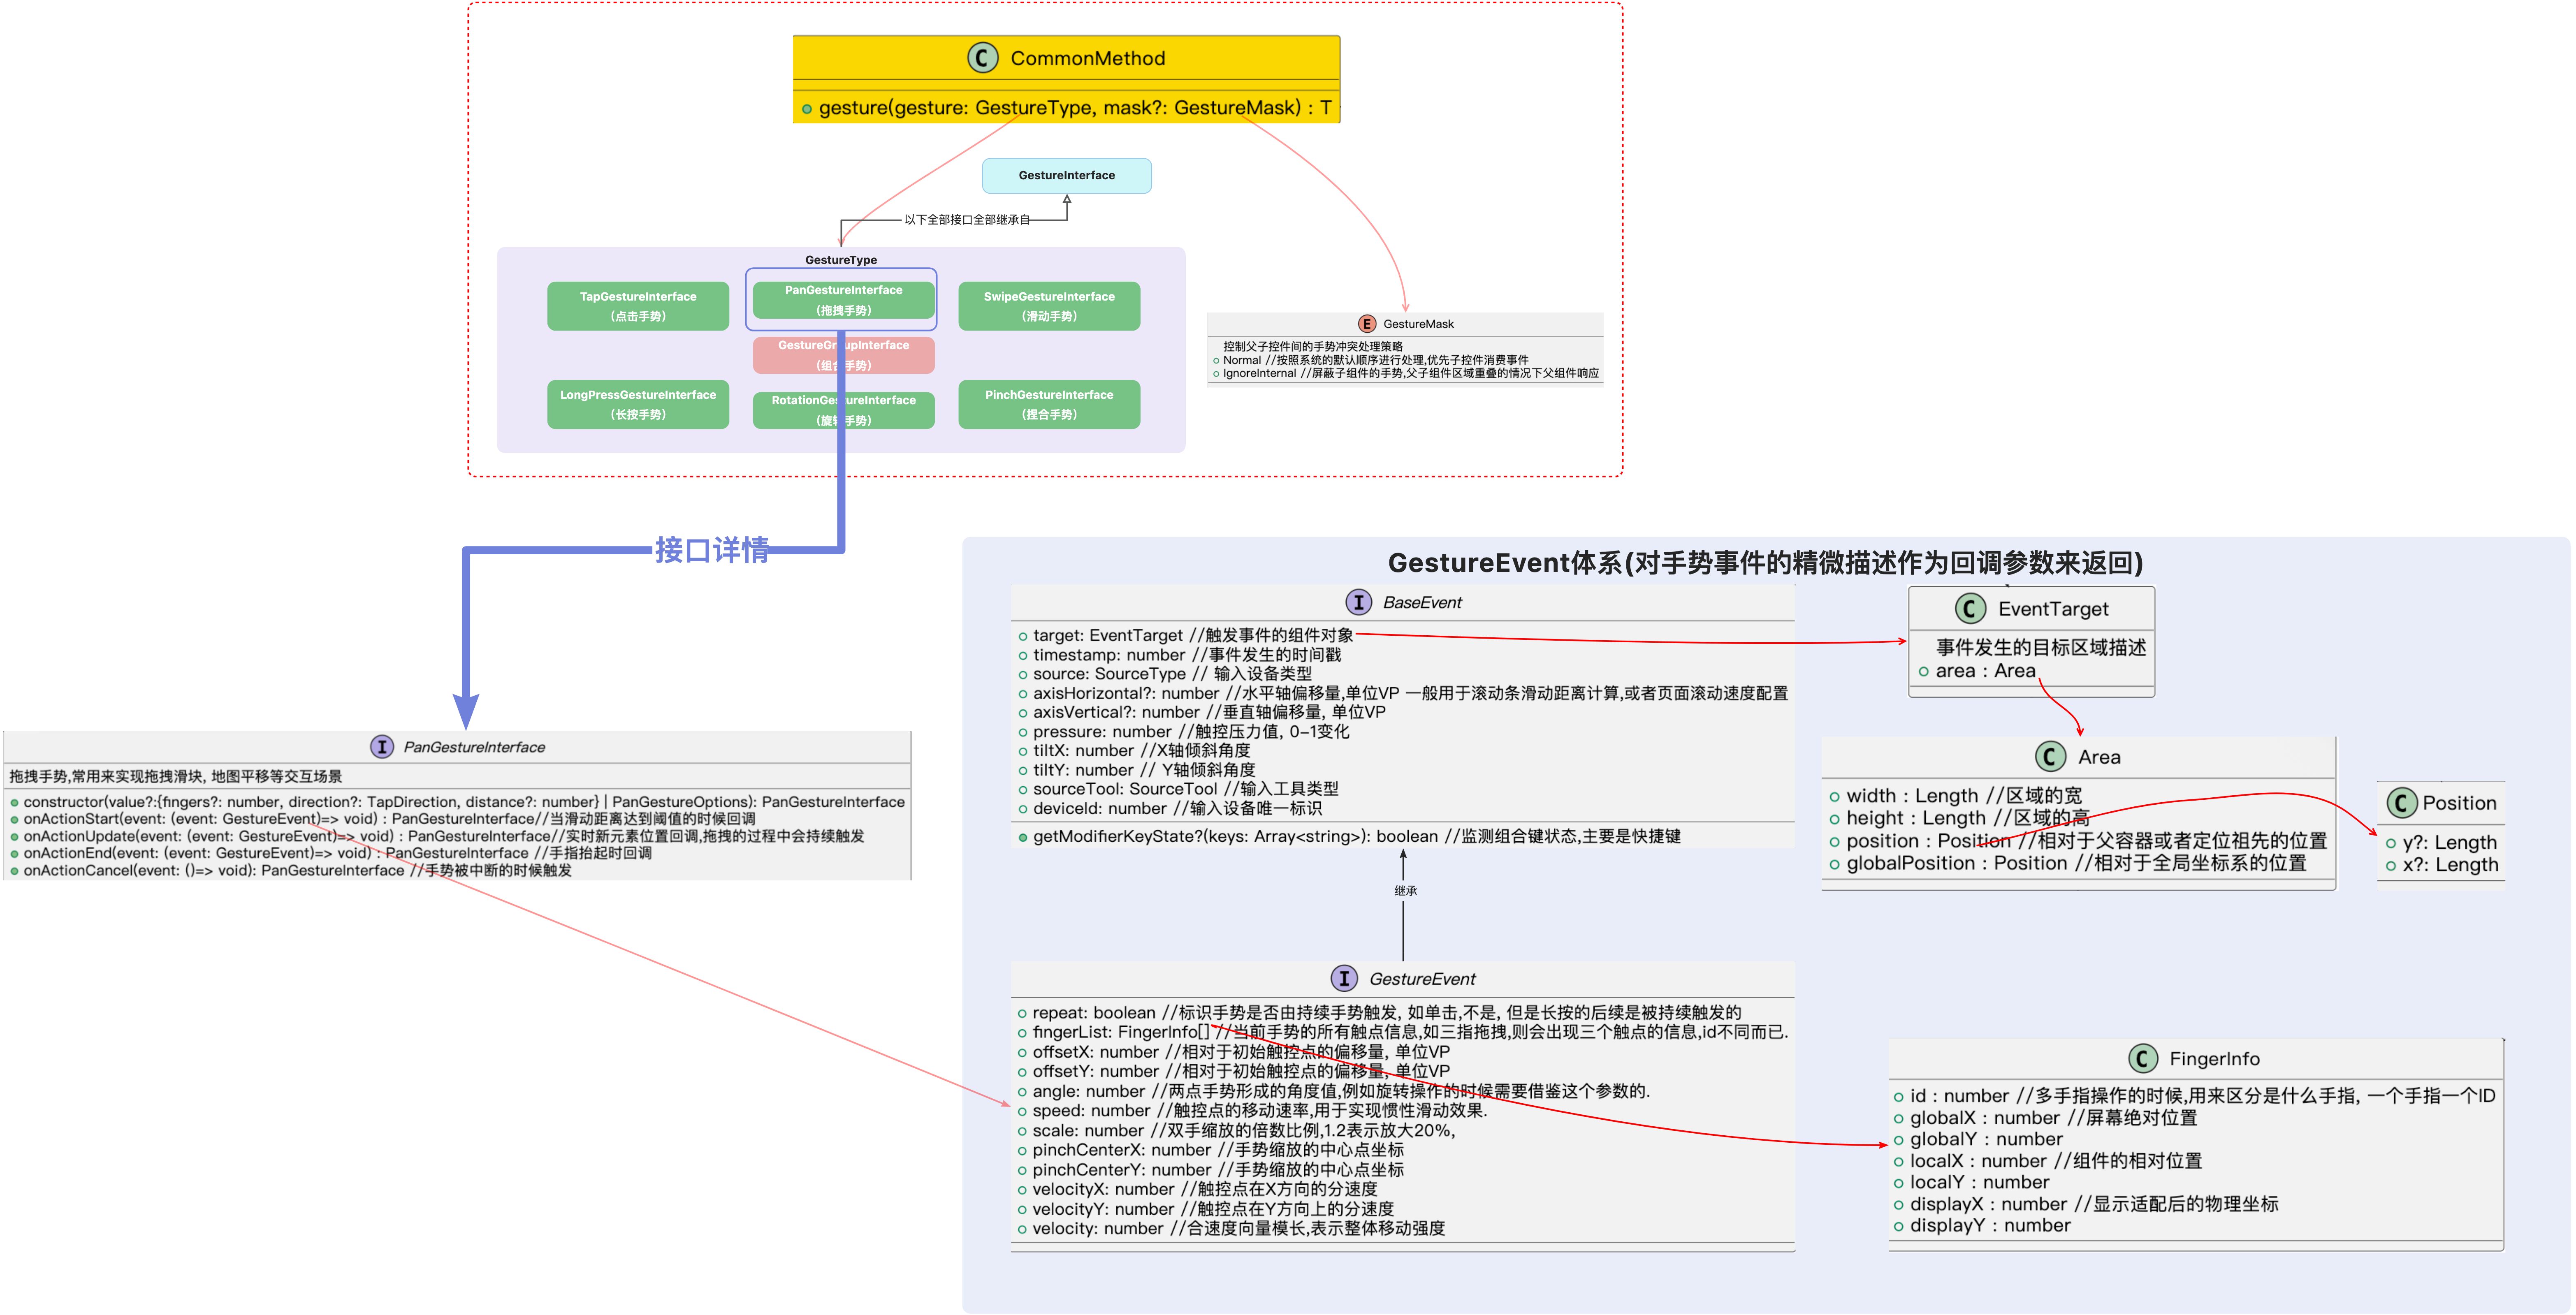Click the onActionCancel method row
Viewport: 2576px width, 1315px height.
(291, 870)
